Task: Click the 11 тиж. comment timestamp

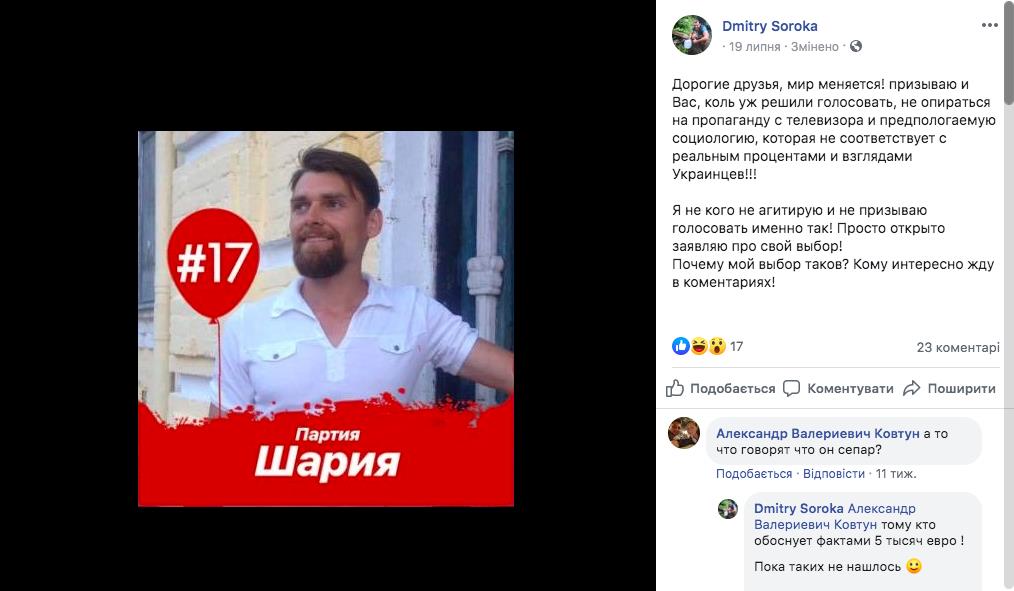Action: 896,474
